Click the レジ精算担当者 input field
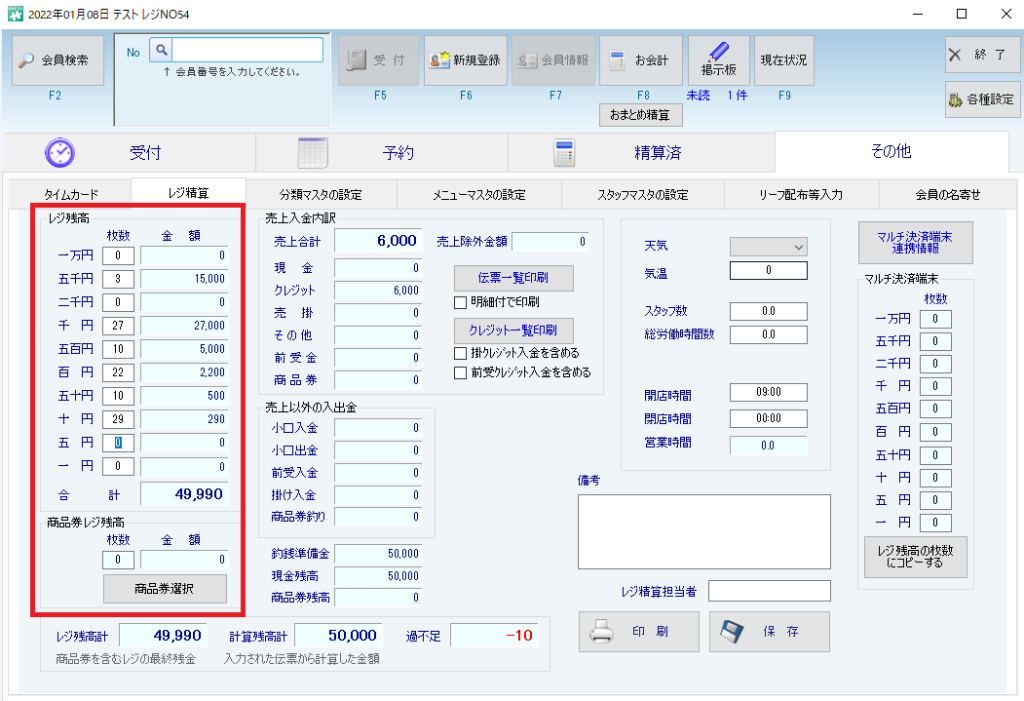This screenshot has height=701, width=1024. click(769, 591)
